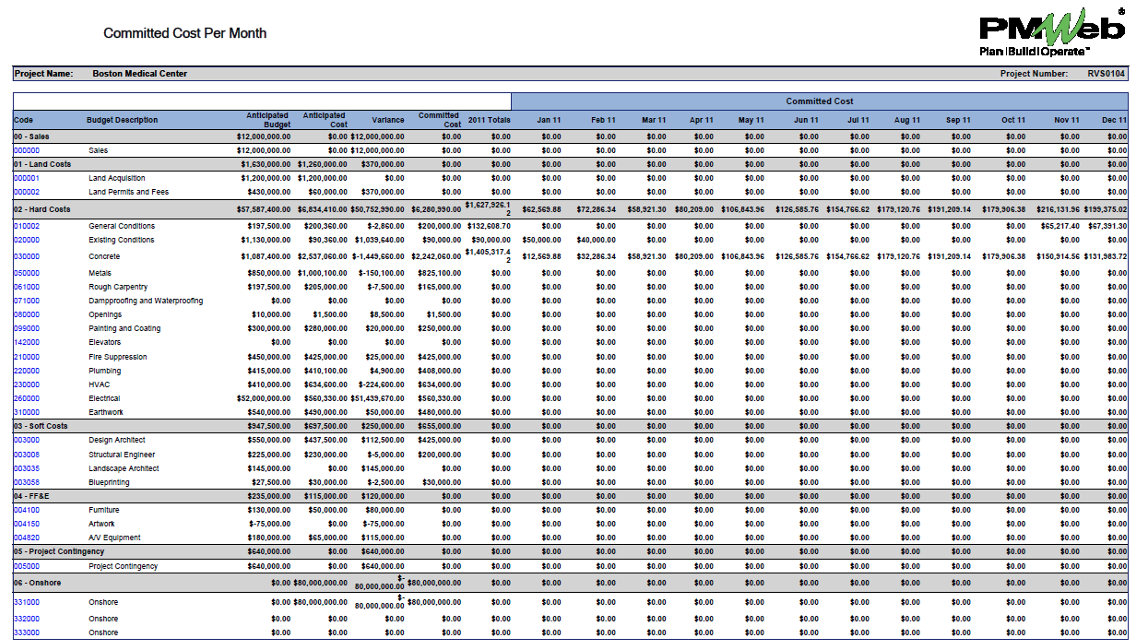The image size is (1133, 644).
Task: Open code link 000002 Land Permits and Fees
Action: point(27,192)
